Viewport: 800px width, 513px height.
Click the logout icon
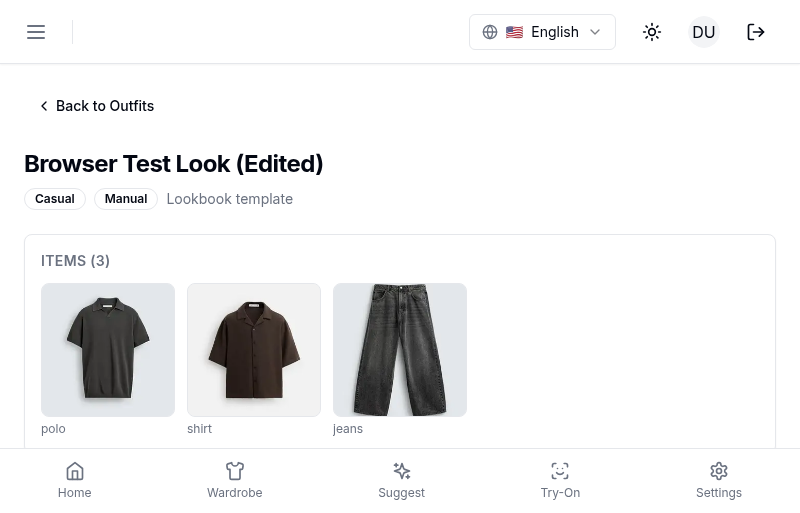click(756, 32)
